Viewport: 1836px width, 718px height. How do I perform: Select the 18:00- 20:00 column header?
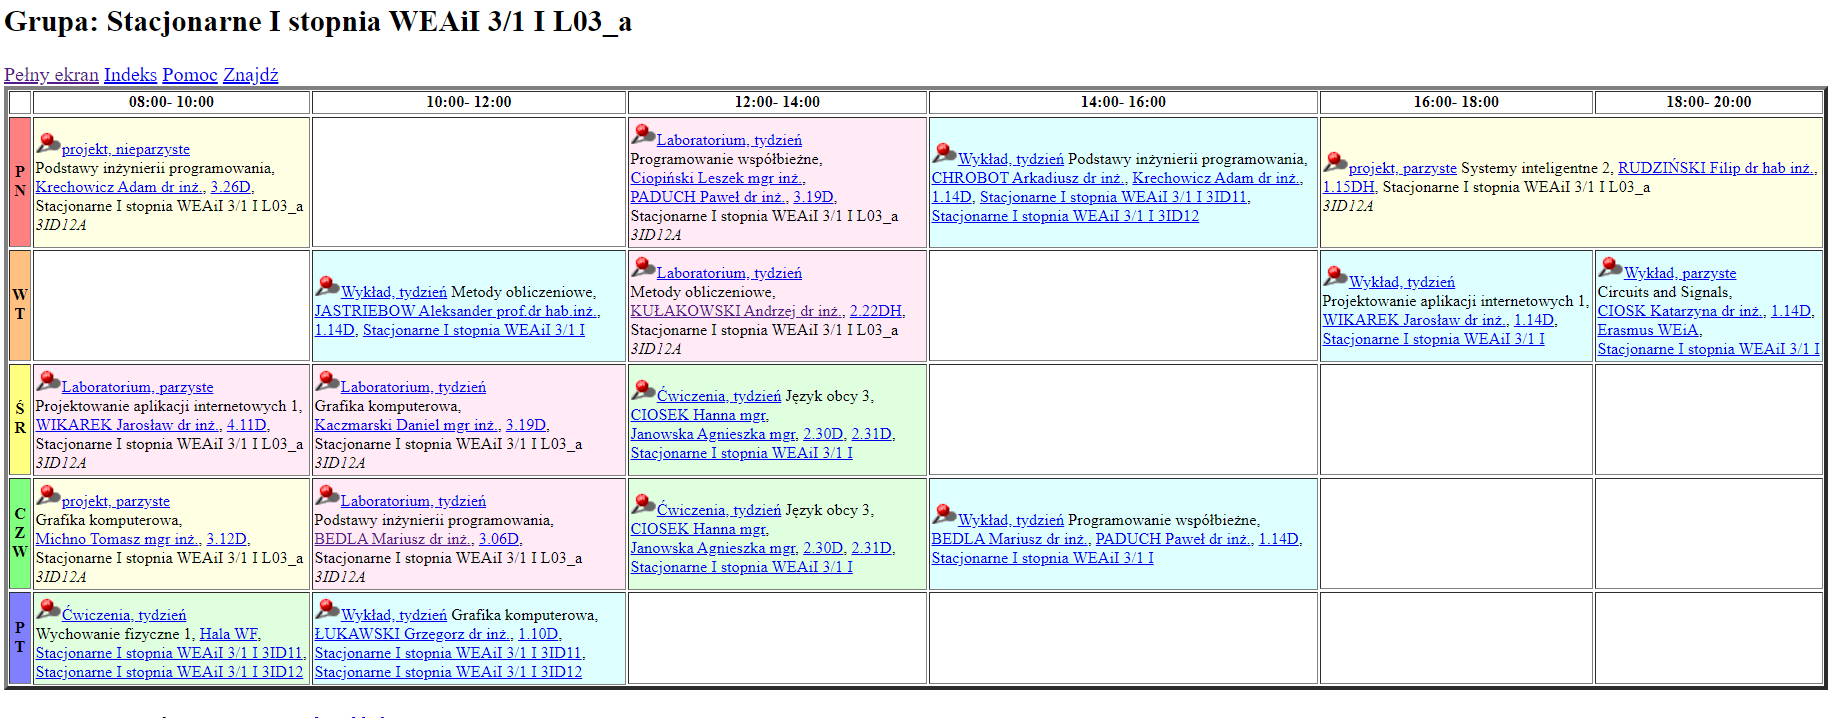tap(1708, 102)
